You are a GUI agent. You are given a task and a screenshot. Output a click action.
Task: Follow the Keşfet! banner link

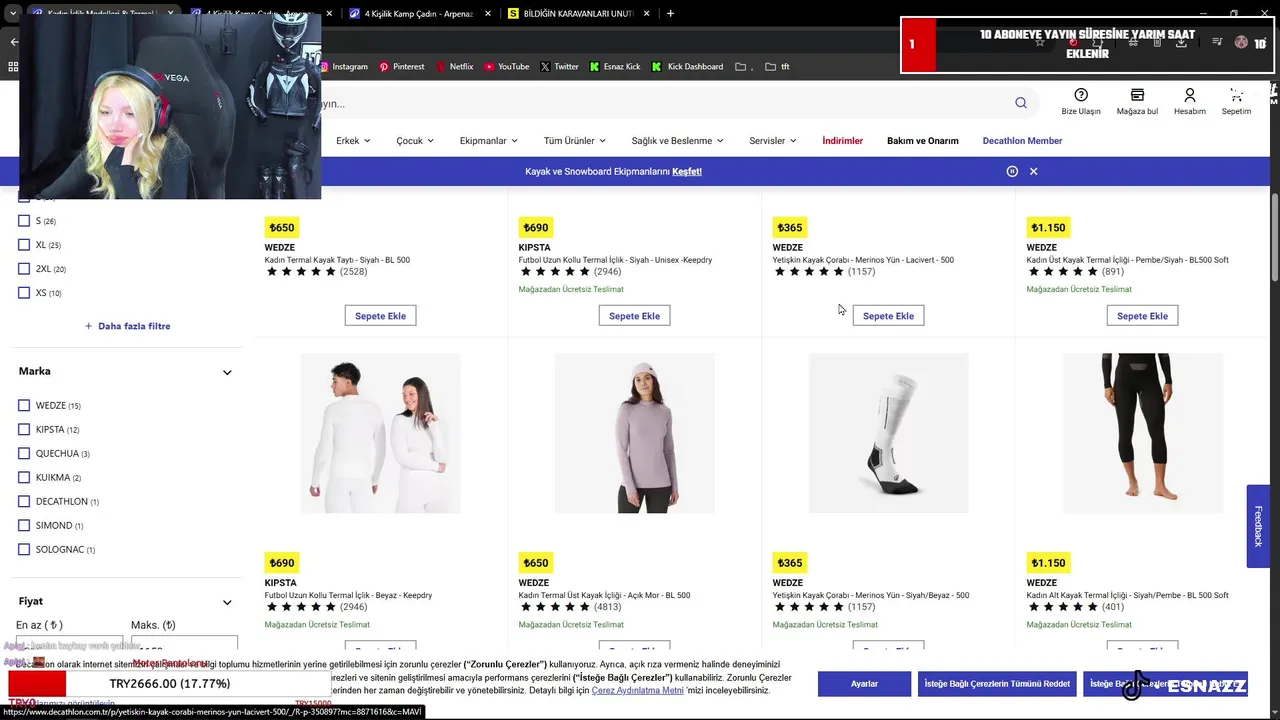[687, 171]
